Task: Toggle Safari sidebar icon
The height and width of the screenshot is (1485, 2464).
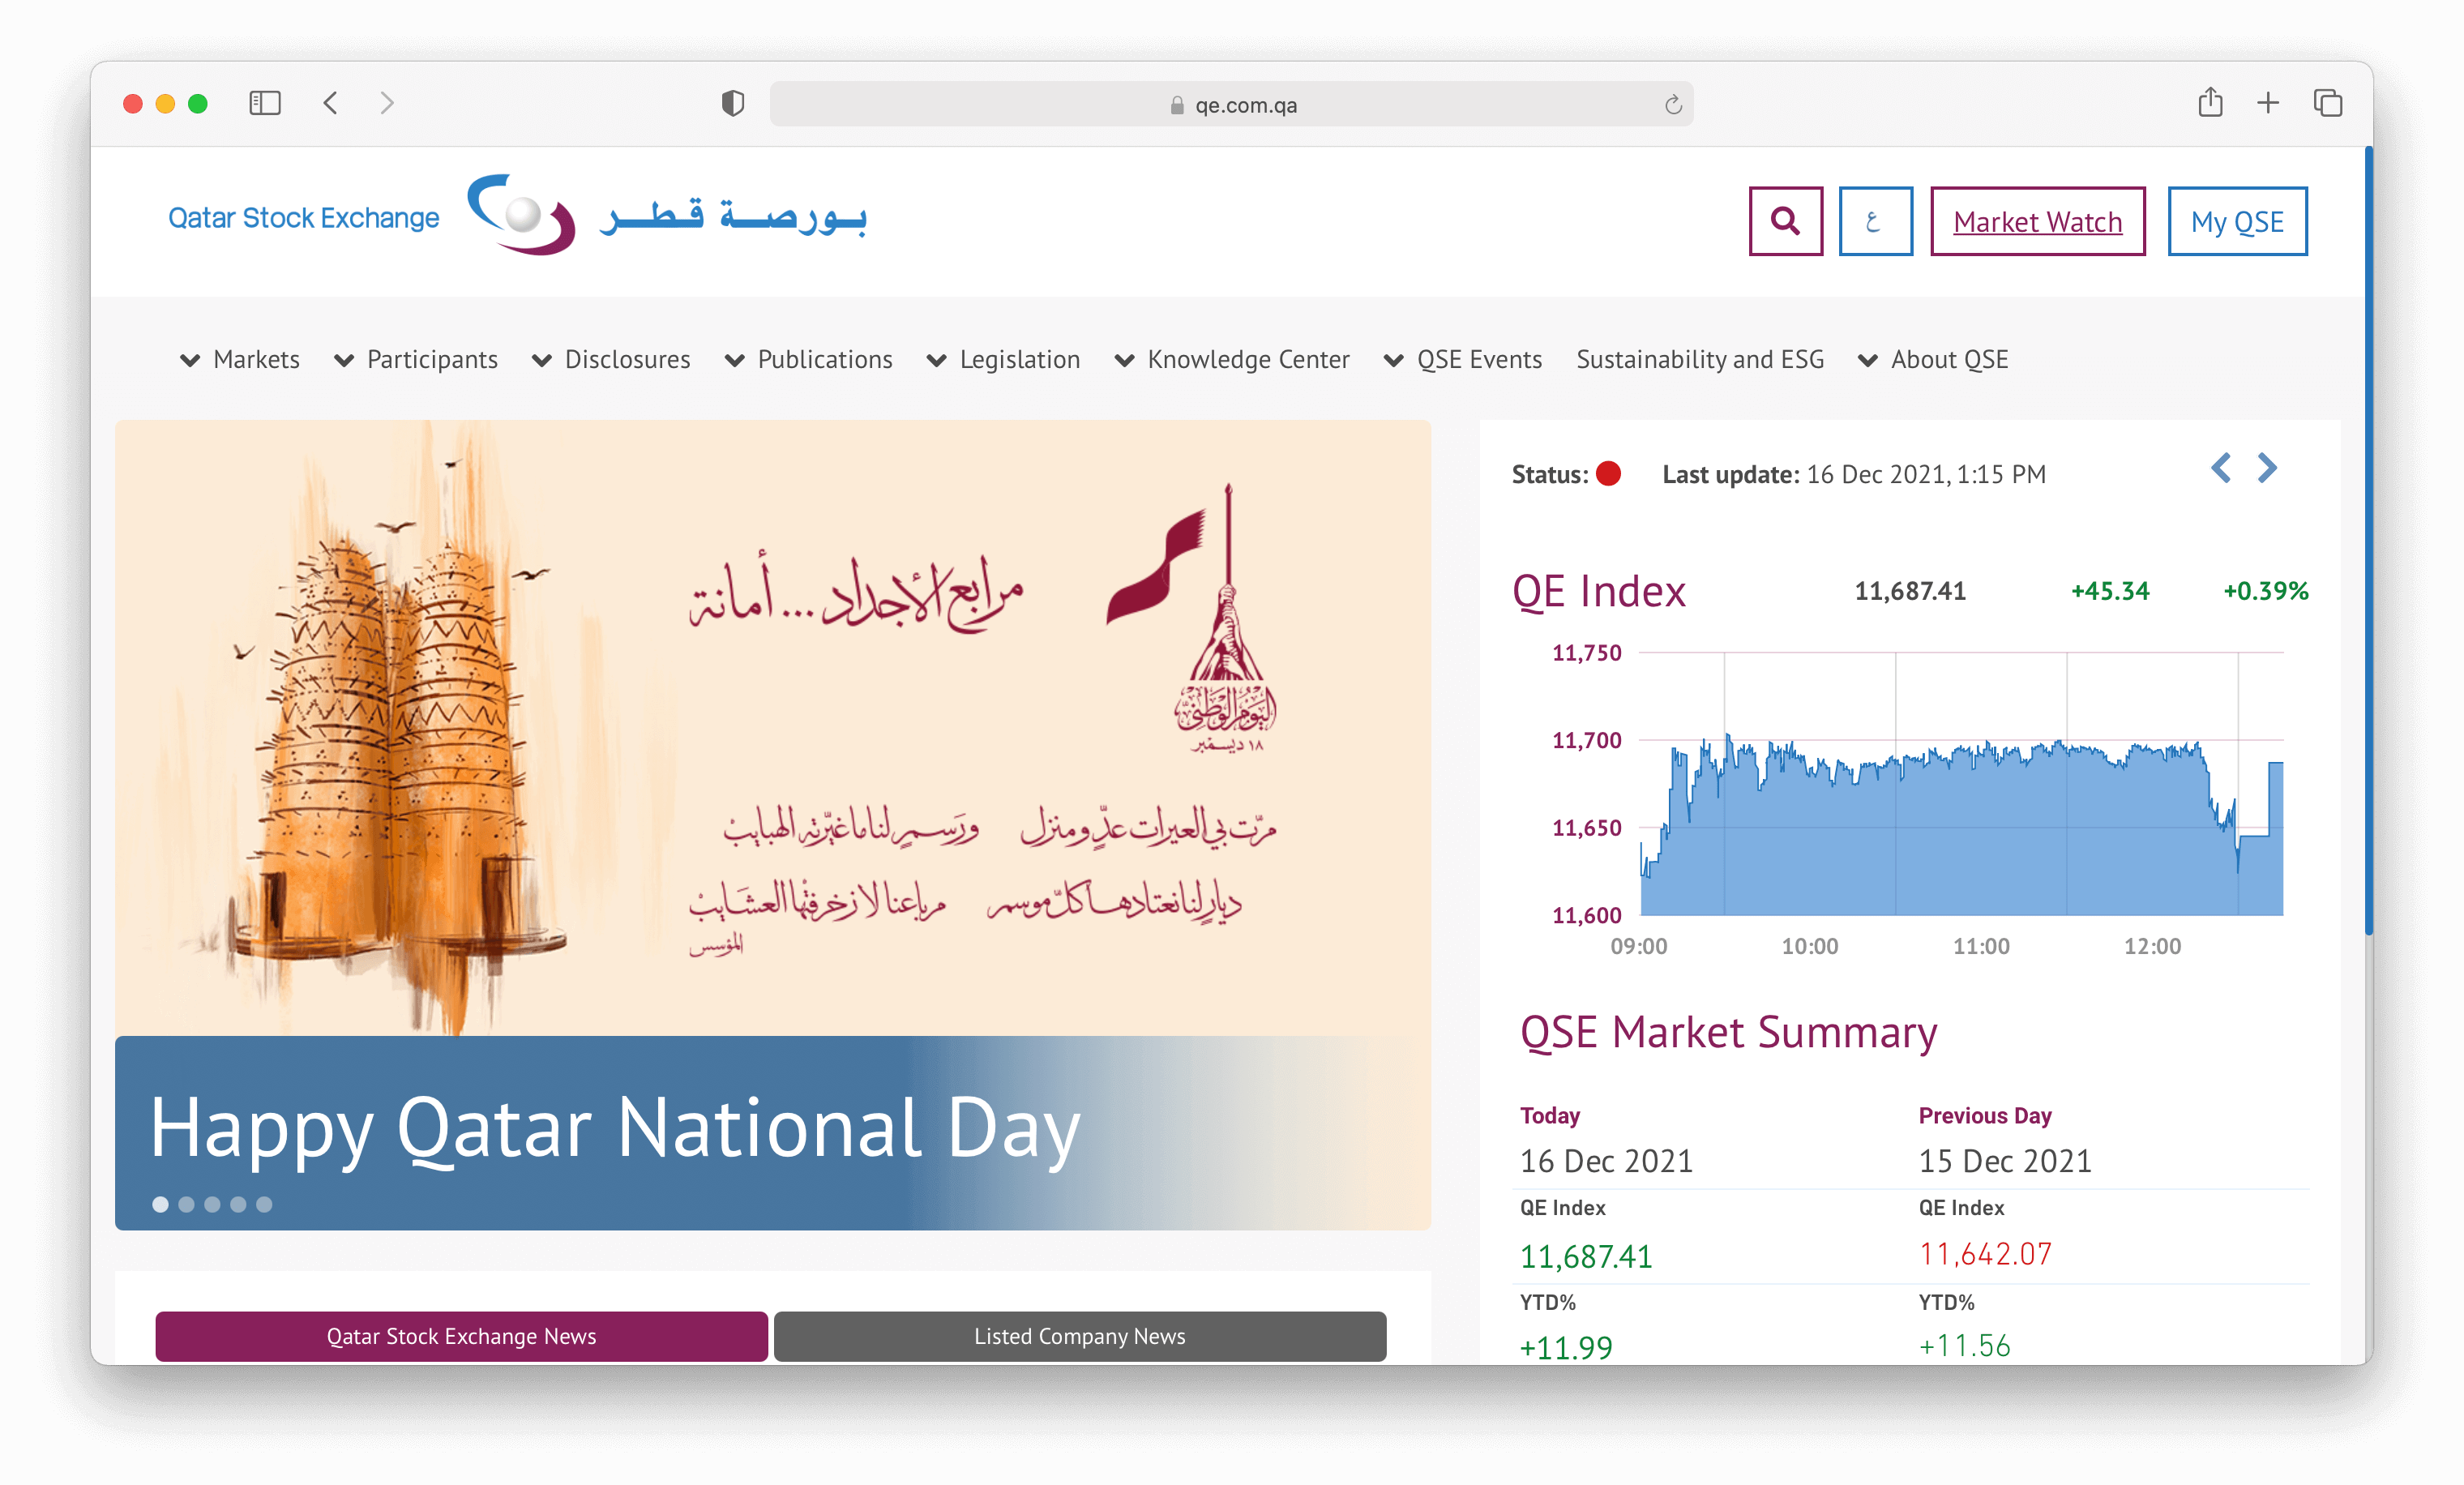Action: [265, 103]
